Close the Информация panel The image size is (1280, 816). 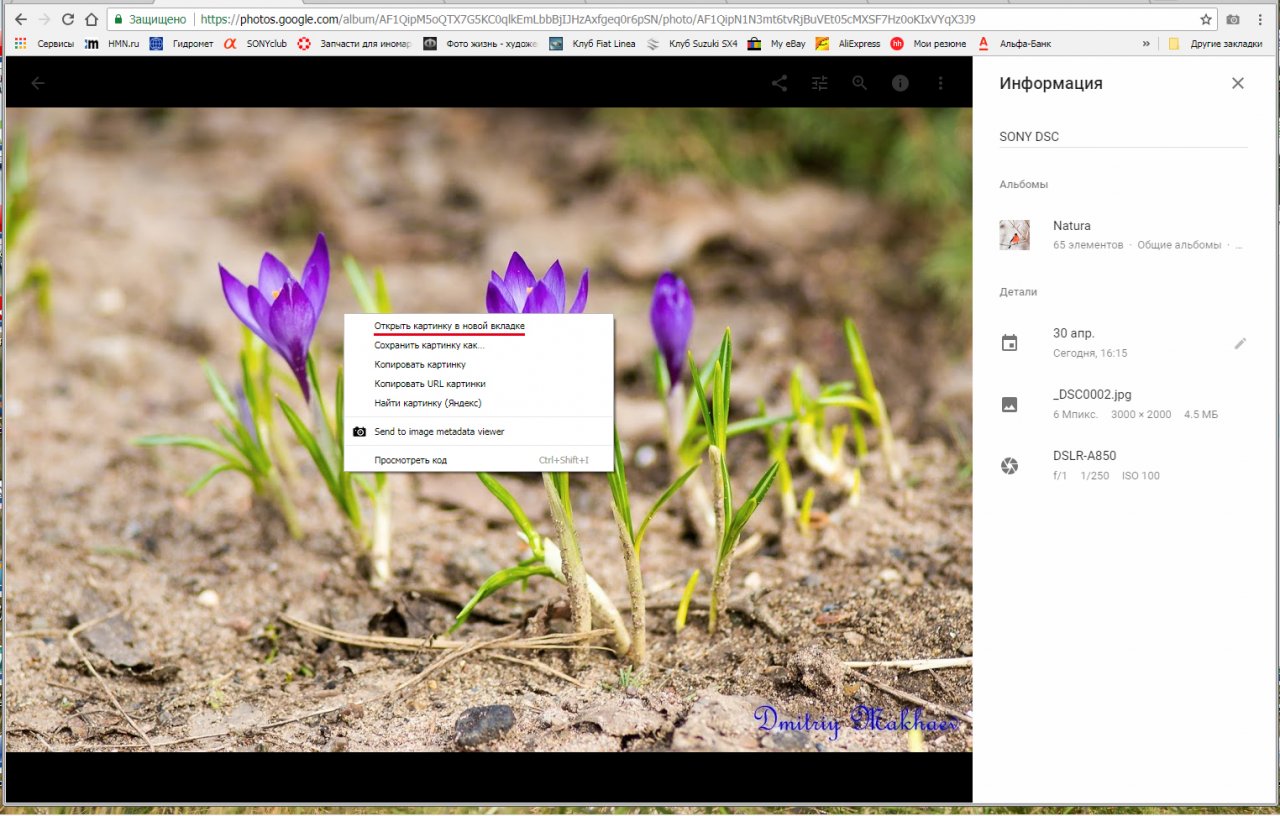[1238, 83]
